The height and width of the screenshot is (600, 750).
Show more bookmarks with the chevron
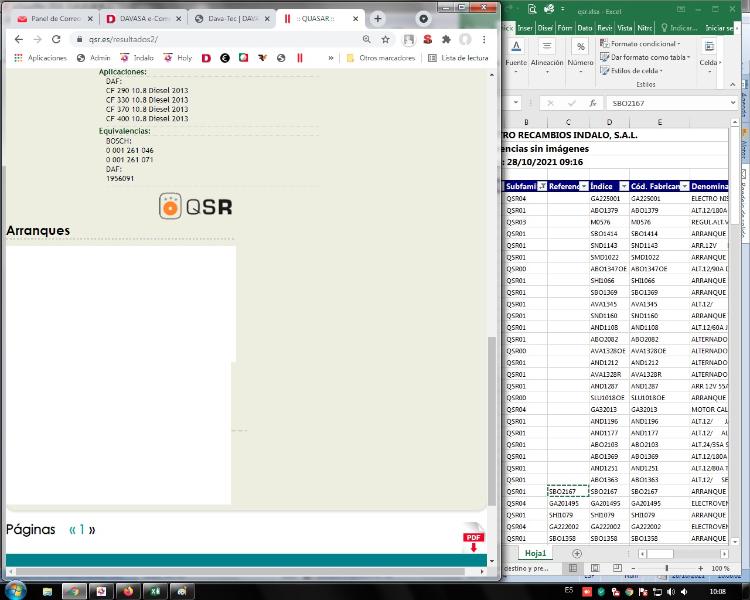331,58
